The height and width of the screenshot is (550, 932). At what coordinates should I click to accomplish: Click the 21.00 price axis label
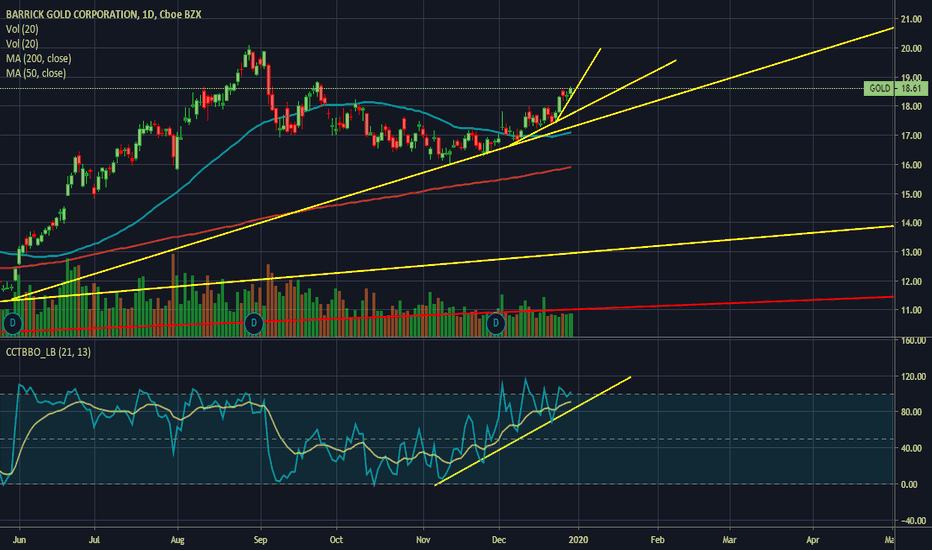[911, 19]
